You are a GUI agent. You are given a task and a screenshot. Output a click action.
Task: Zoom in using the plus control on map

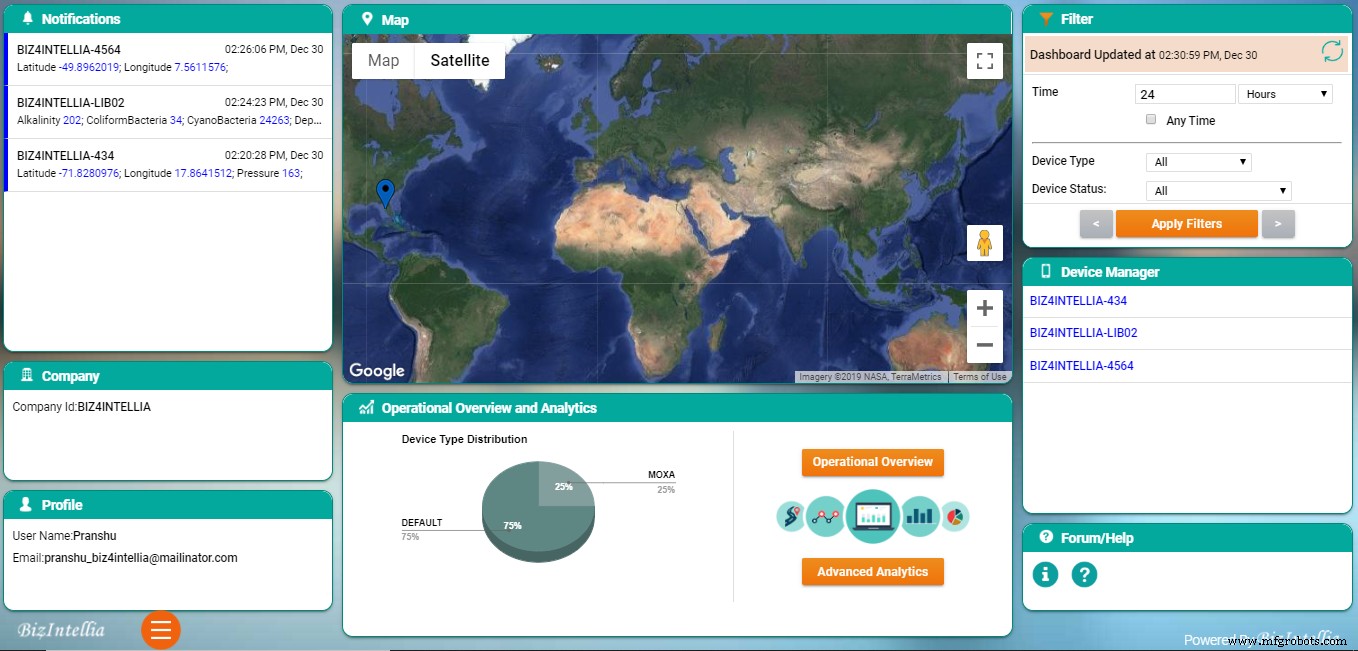[x=984, y=308]
